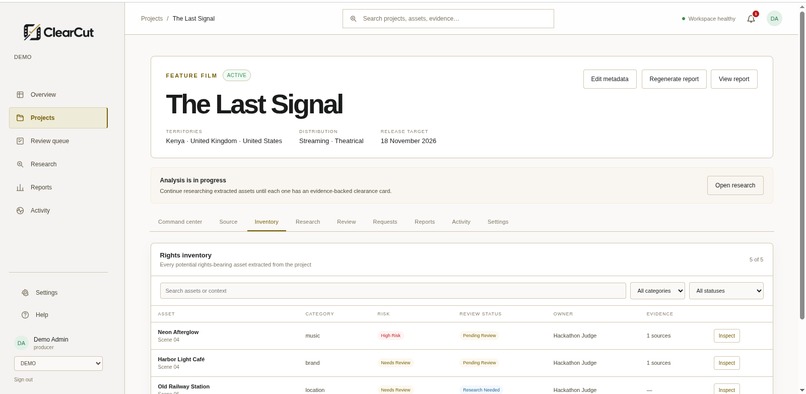Viewport: 806px width, 394px height.
Task: Click the music category cell
Action: (313, 335)
